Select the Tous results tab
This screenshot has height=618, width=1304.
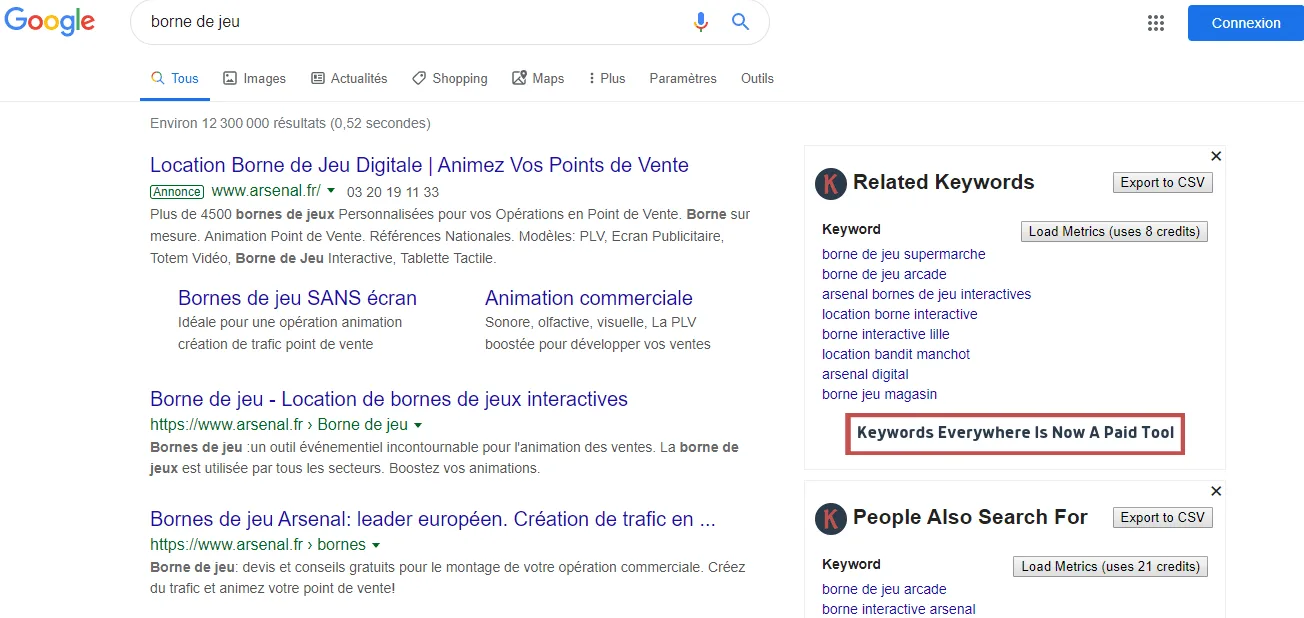coord(175,78)
